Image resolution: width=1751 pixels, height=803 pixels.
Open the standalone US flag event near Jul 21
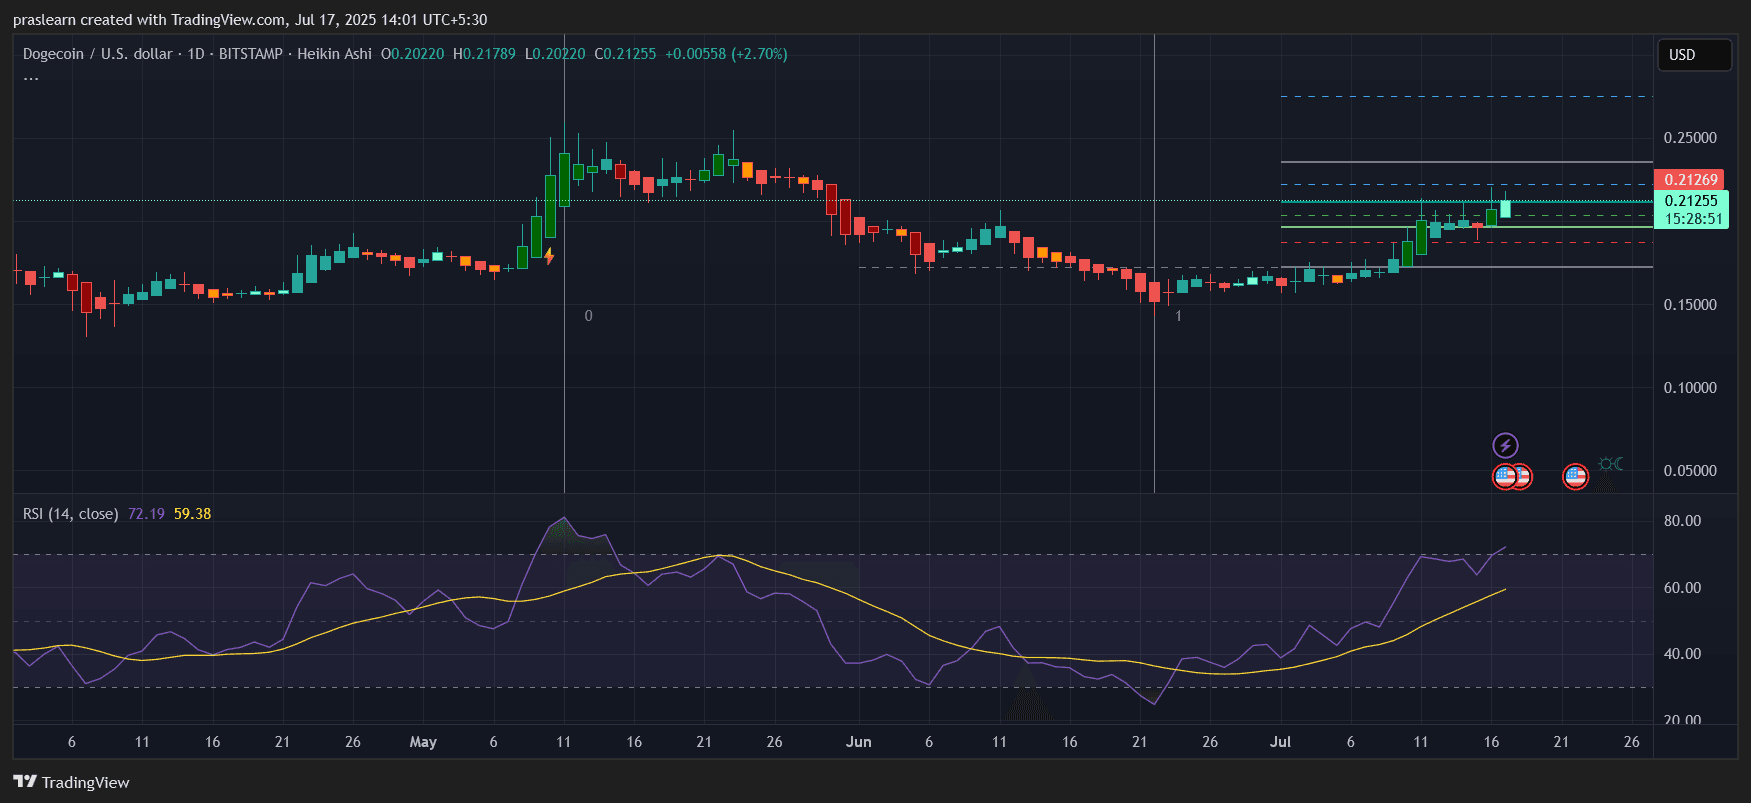(x=1575, y=477)
